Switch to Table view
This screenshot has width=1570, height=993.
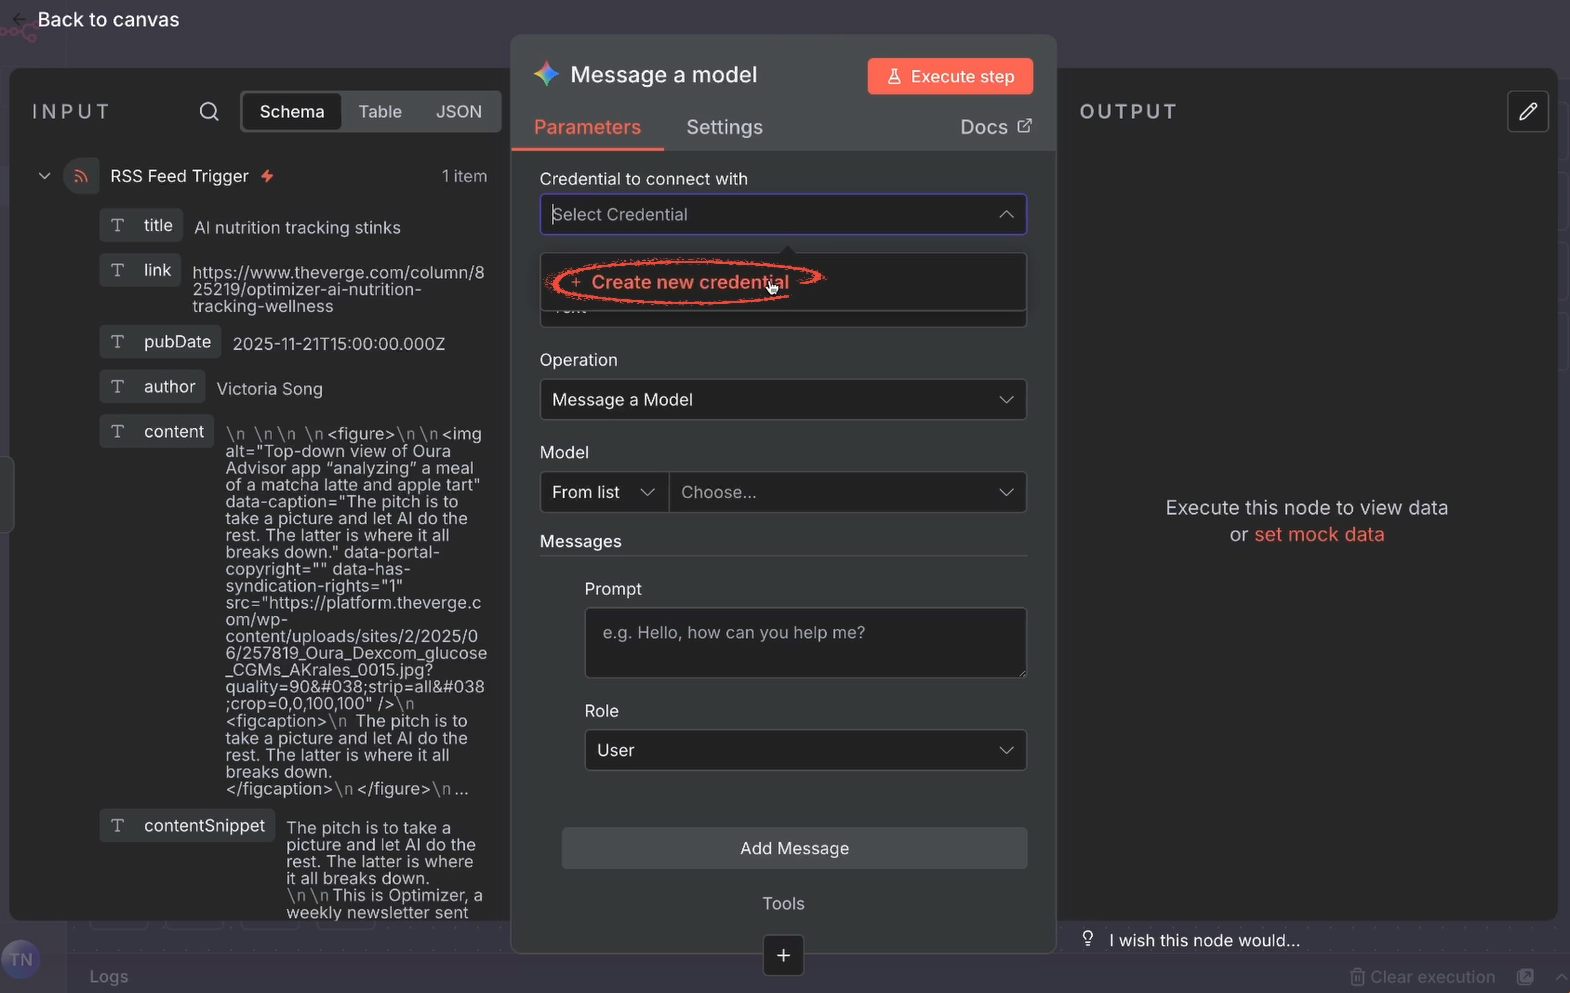[x=380, y=111]
